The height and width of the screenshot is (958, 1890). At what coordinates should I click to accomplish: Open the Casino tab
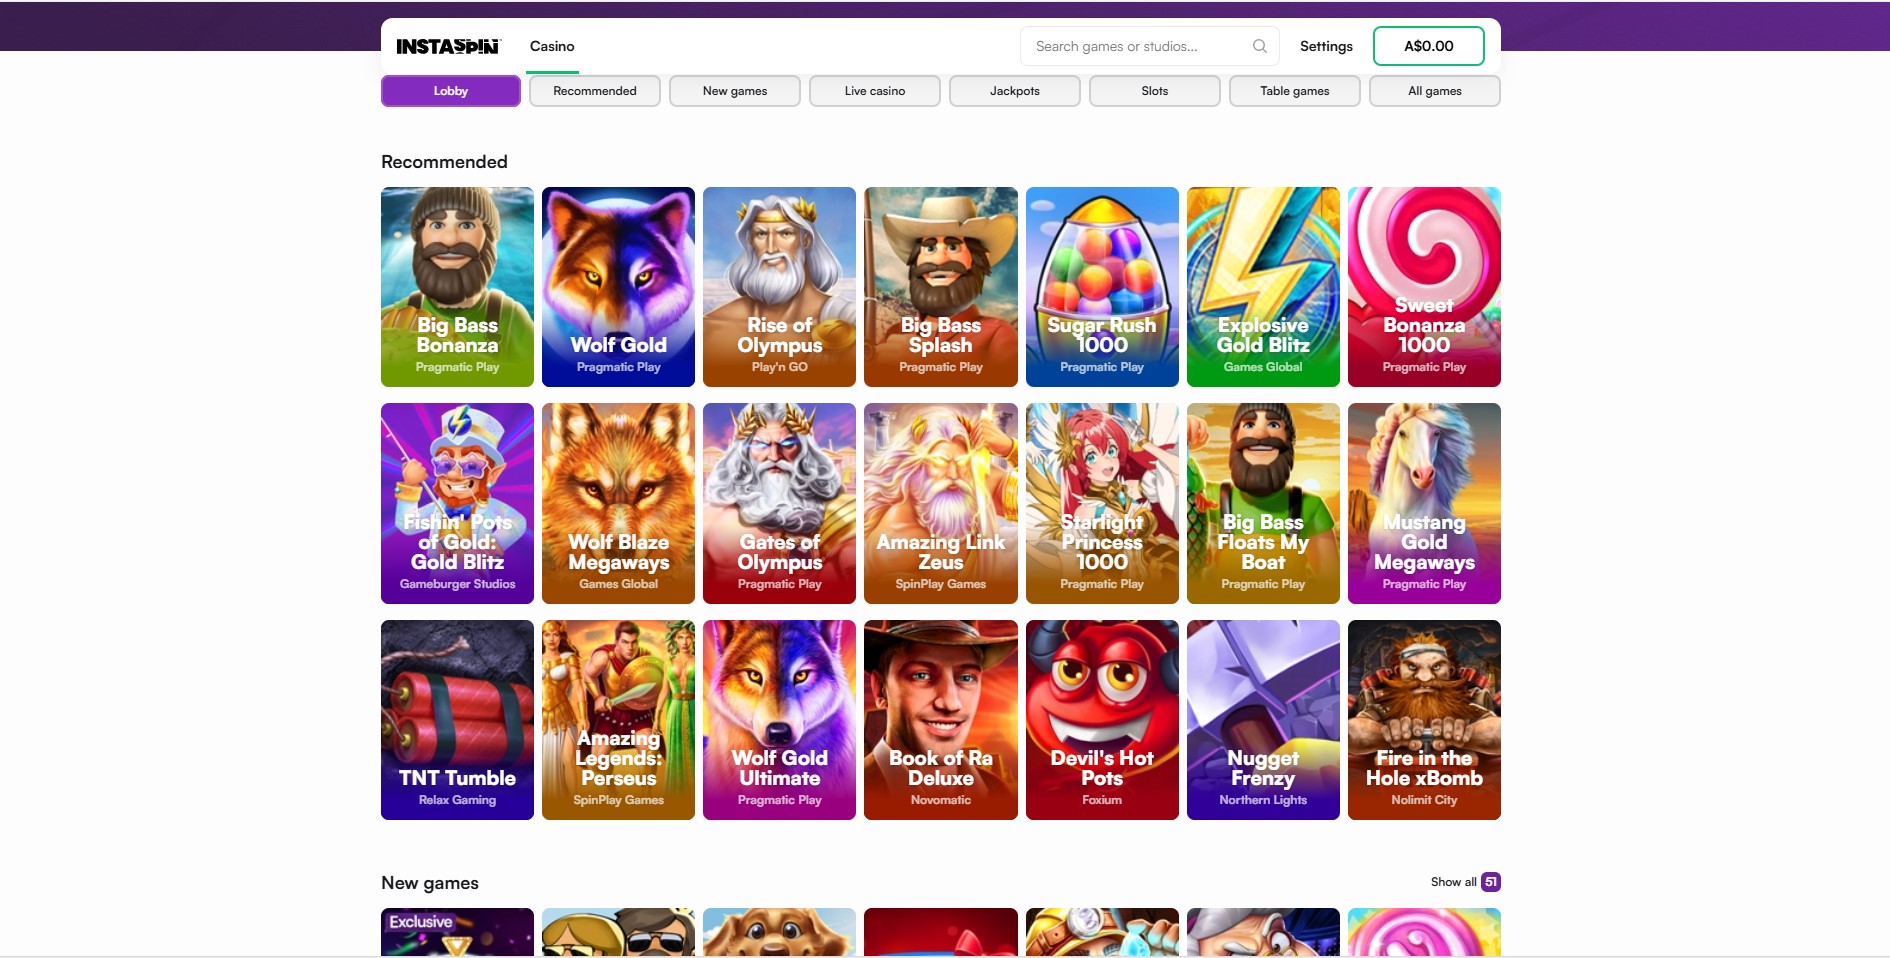[x=552, y=46]
